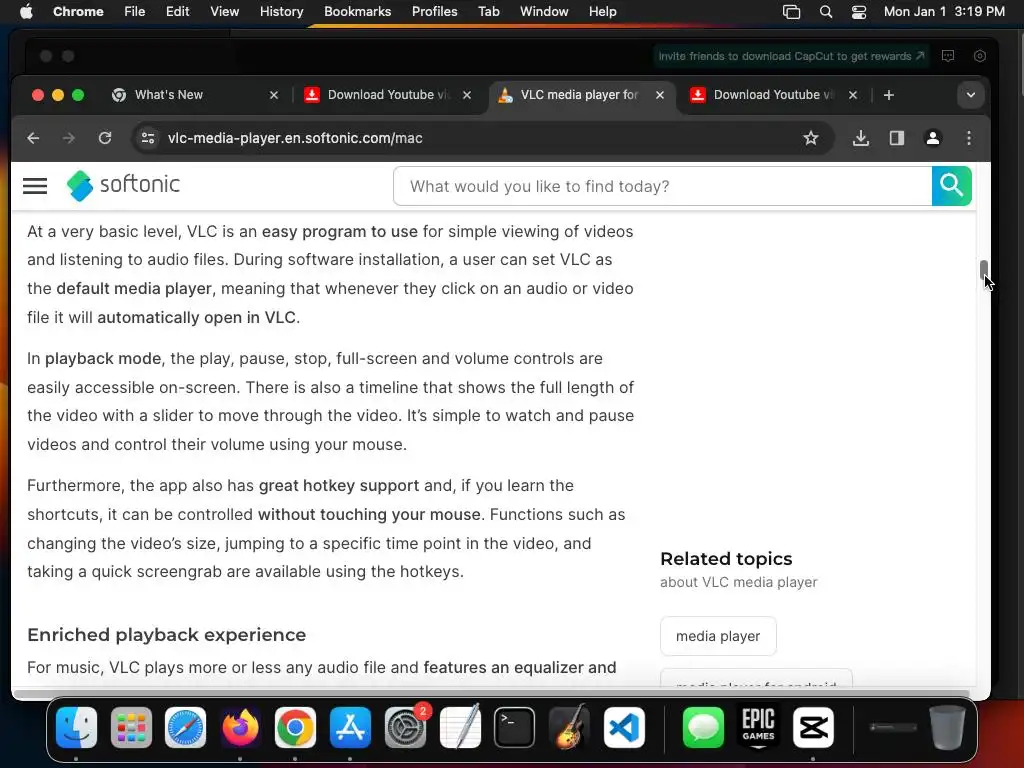Screen dimensions: 1024x768
Task: Expand the tab search chevron
Action: 970,95
